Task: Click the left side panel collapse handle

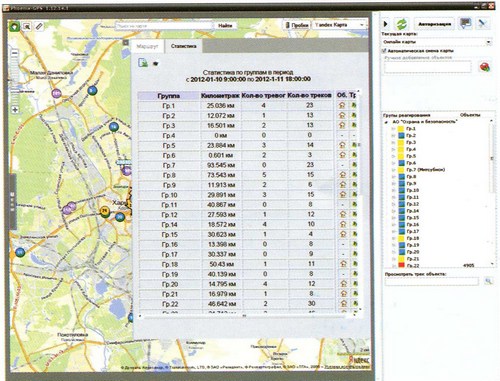Action: [x=13, y=202]
